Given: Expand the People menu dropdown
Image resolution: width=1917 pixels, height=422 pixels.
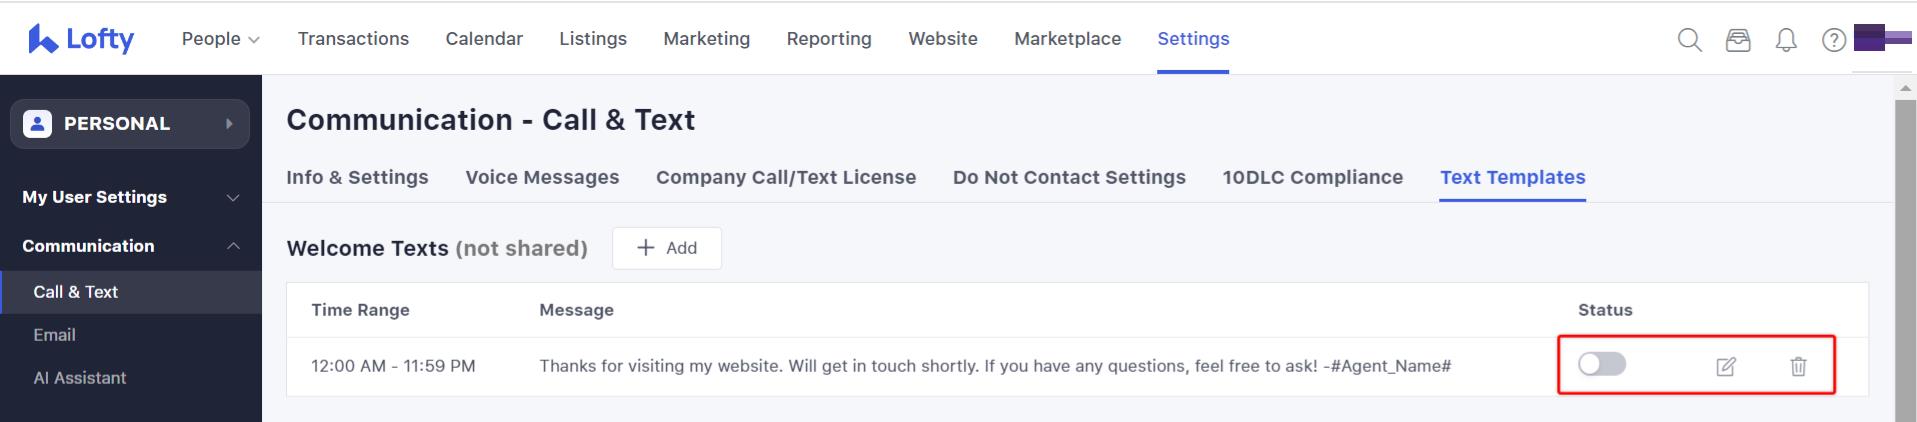Looking at the screenshot, I should [220, 39].
